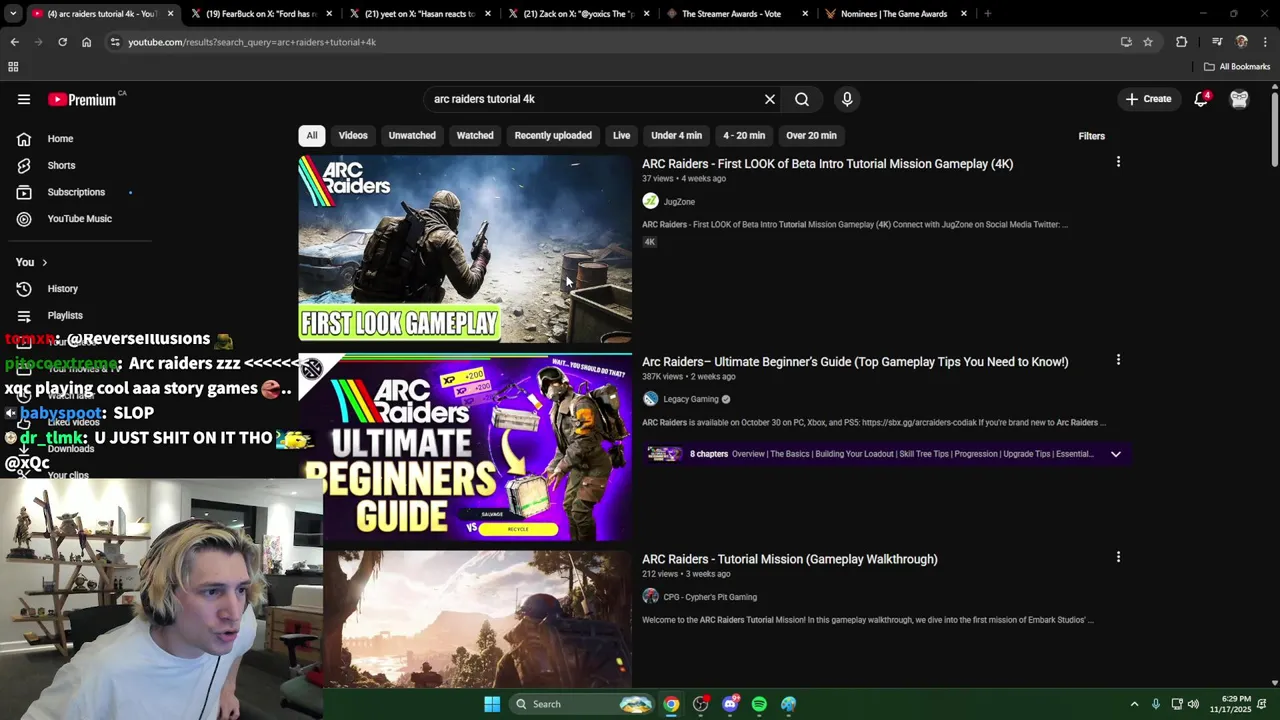
Task: Select the Live filter chip
Action: pos(621,135)
